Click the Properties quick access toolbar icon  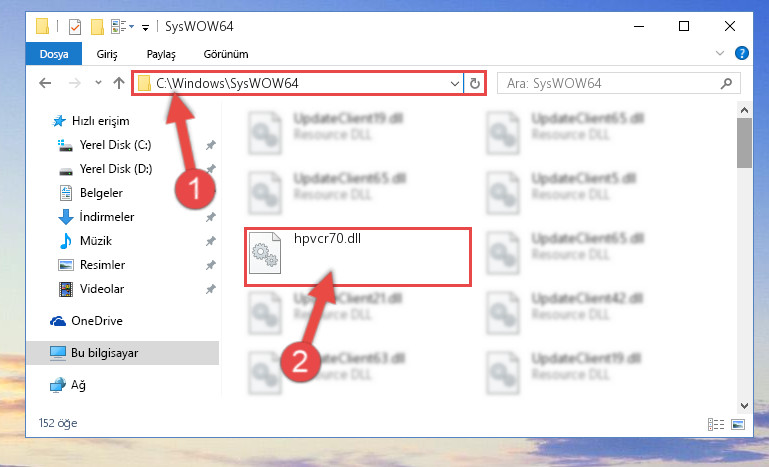(75, 26)
